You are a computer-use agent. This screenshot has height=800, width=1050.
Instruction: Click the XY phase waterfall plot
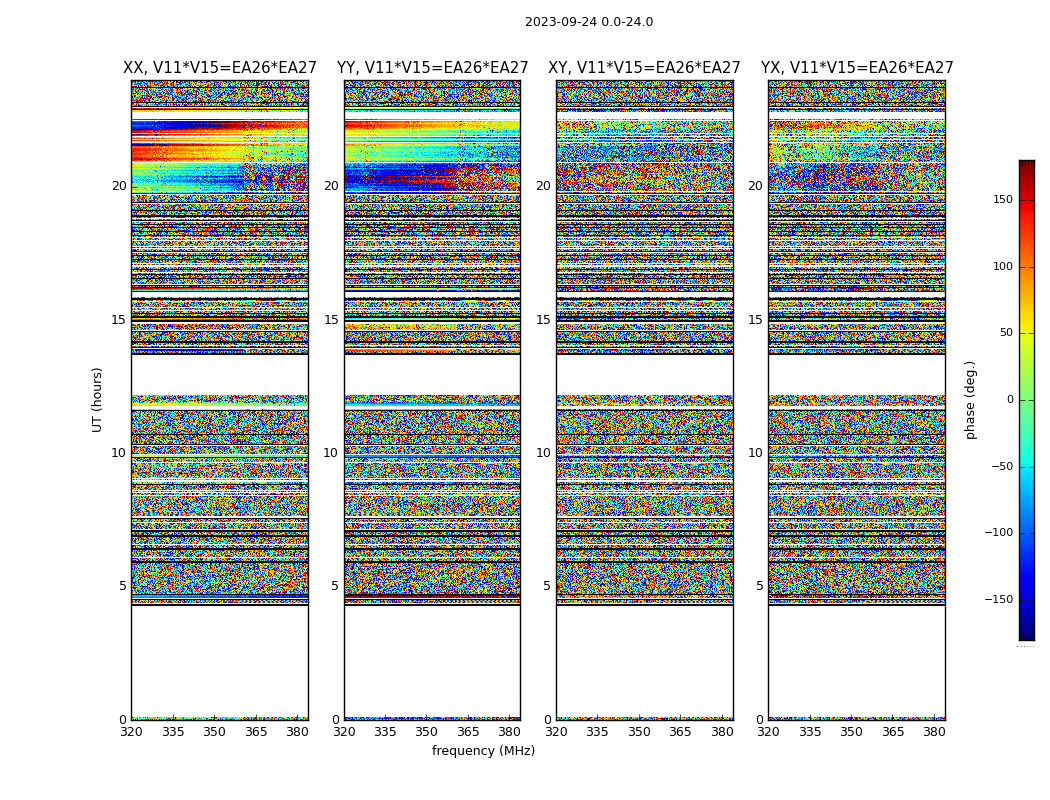coord(645,400)
